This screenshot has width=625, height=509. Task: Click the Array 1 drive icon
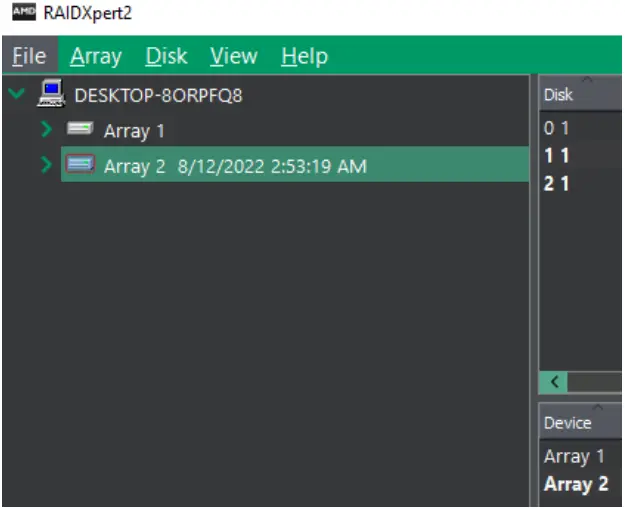80,129
